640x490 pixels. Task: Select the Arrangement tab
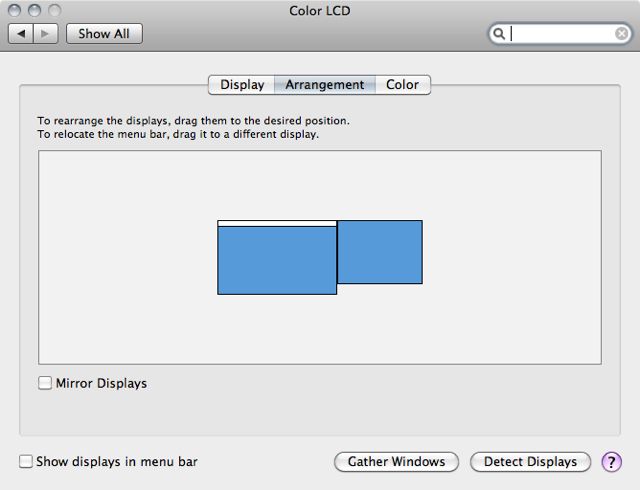[325, 85]
